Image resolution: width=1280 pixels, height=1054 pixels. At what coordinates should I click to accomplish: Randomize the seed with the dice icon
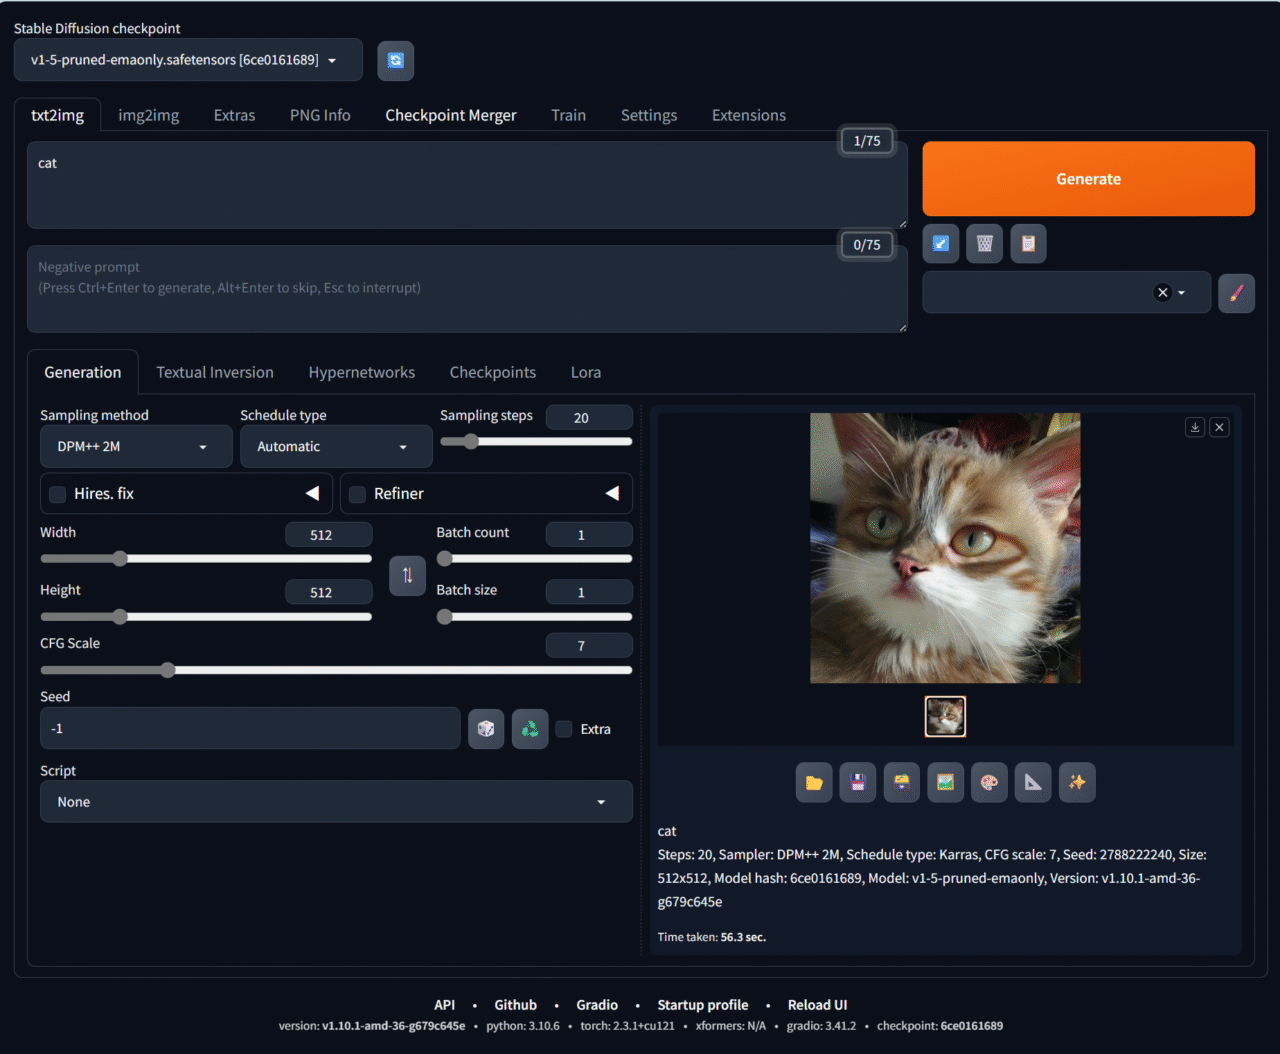click(x=486, y=728)
